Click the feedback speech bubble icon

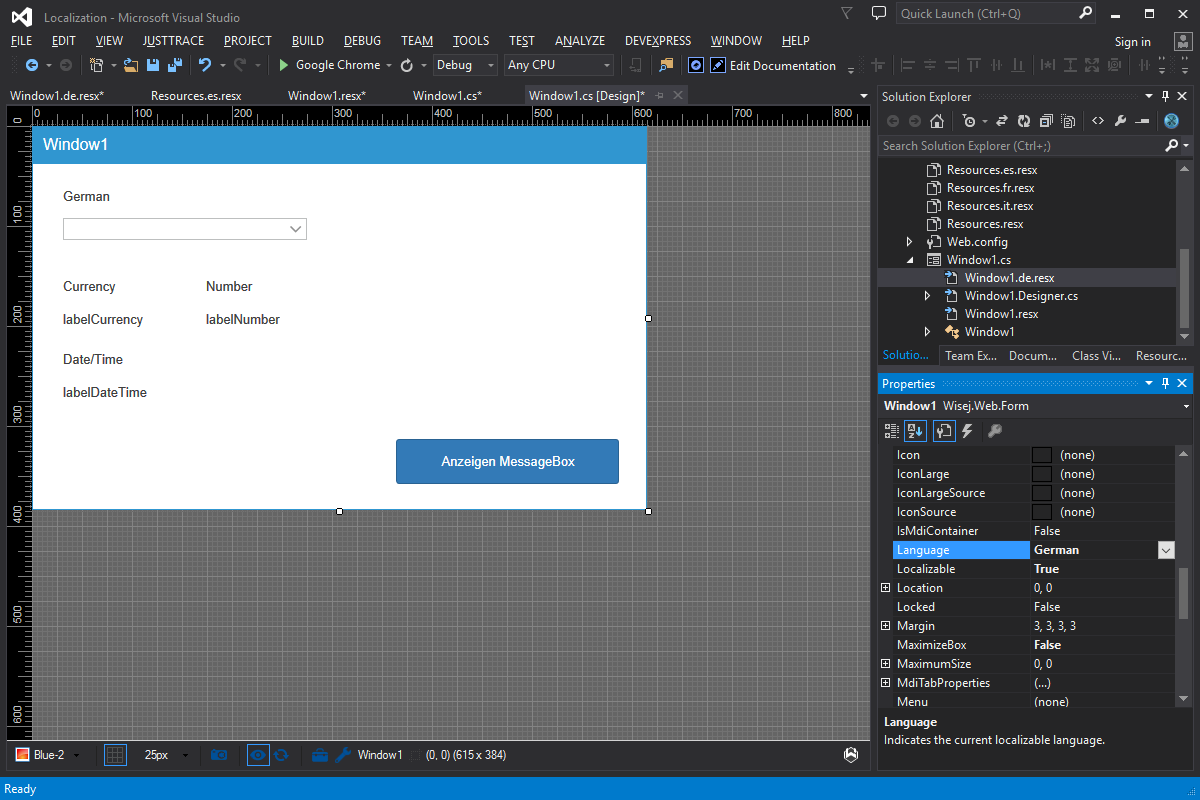(x=879, y=14)
